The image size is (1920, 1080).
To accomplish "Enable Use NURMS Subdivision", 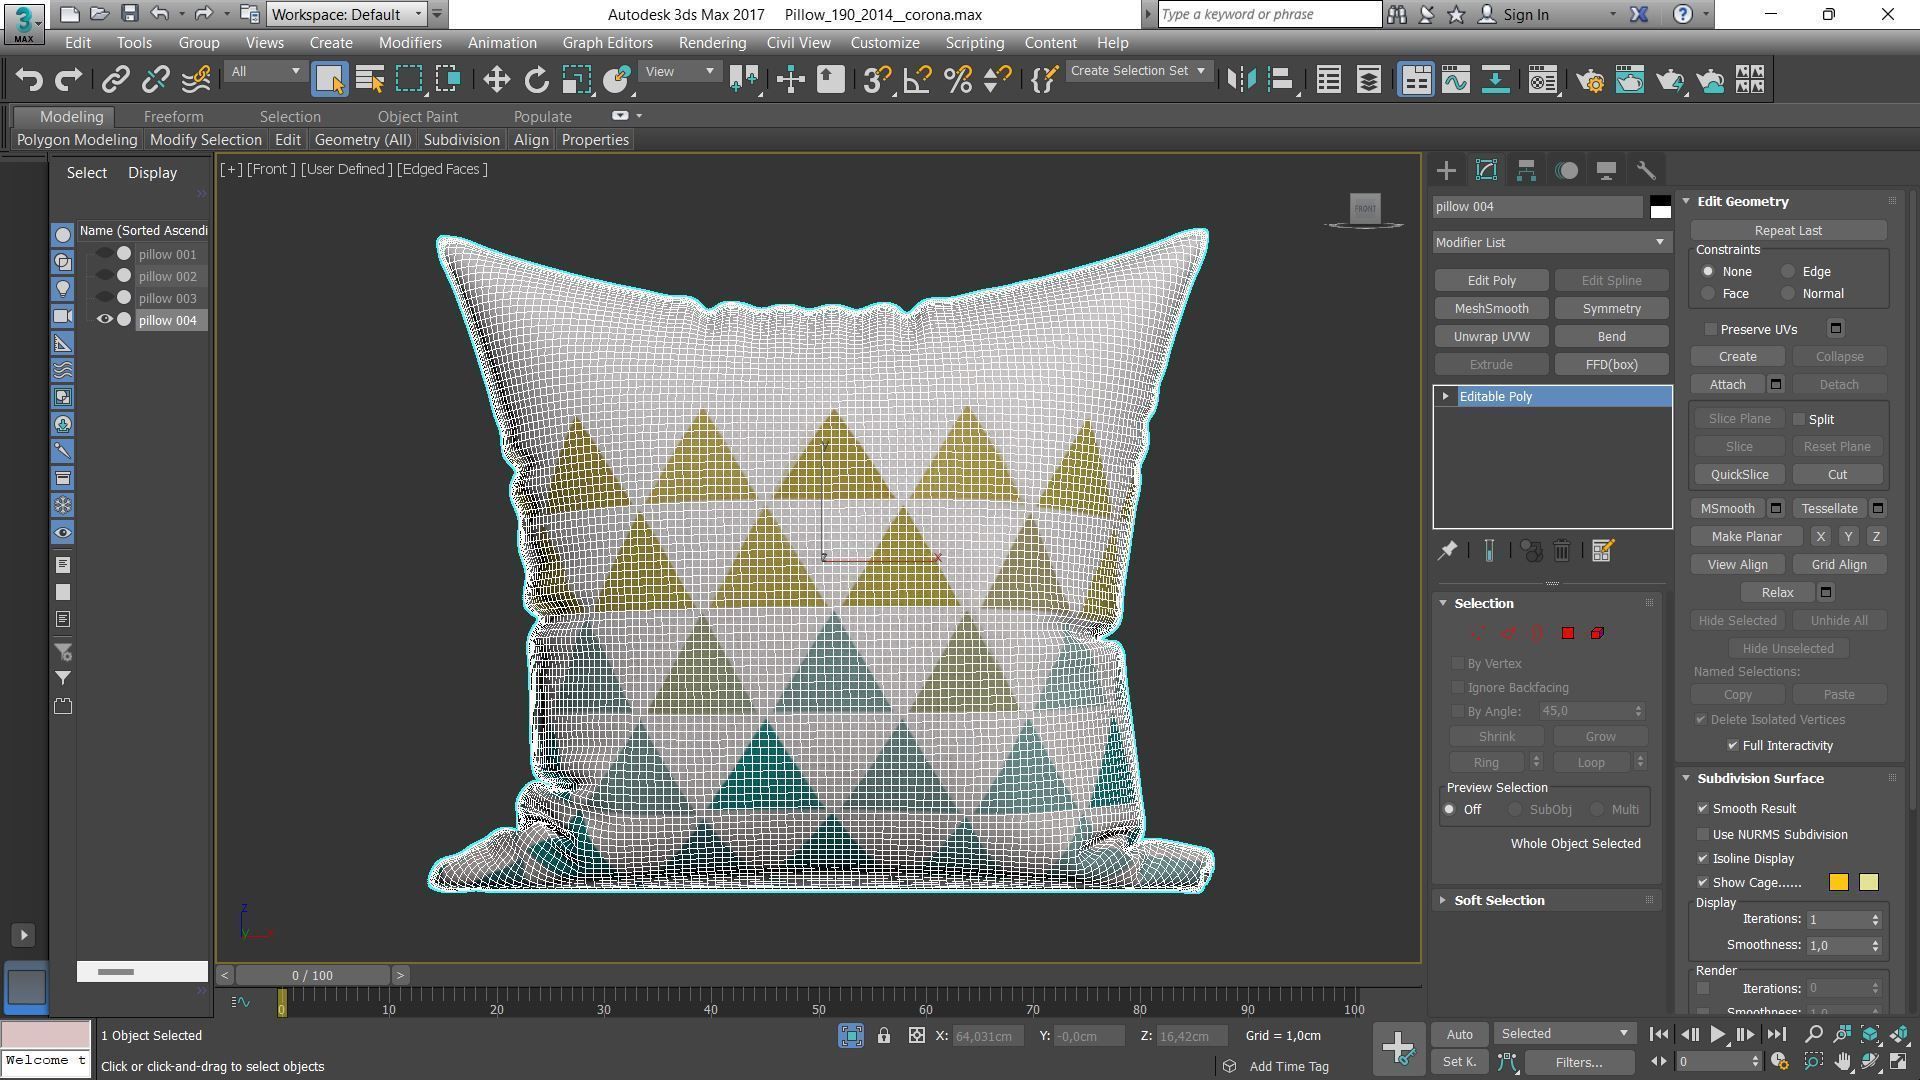I will click(x=1703, y=834).
